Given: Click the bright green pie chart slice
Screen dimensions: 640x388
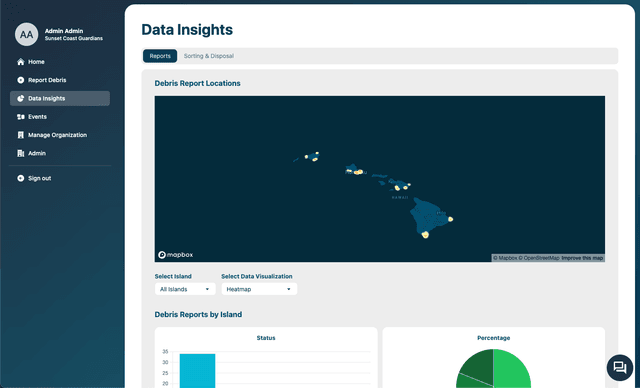Looking at the screenshot, I should pyautogui.click(x=512, y=368).
